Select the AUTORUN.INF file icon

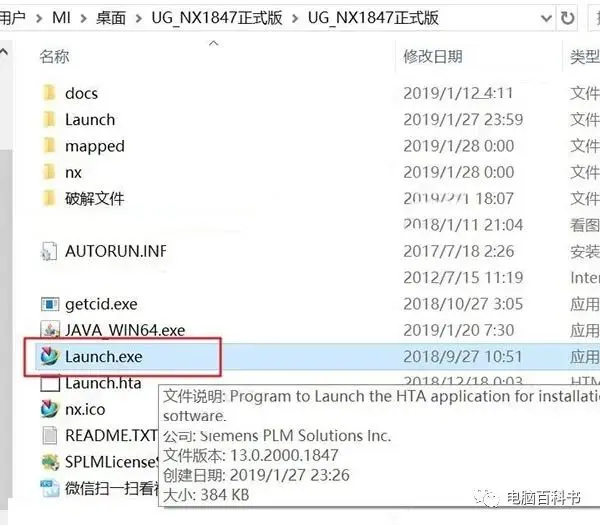(x=49, y=251)
